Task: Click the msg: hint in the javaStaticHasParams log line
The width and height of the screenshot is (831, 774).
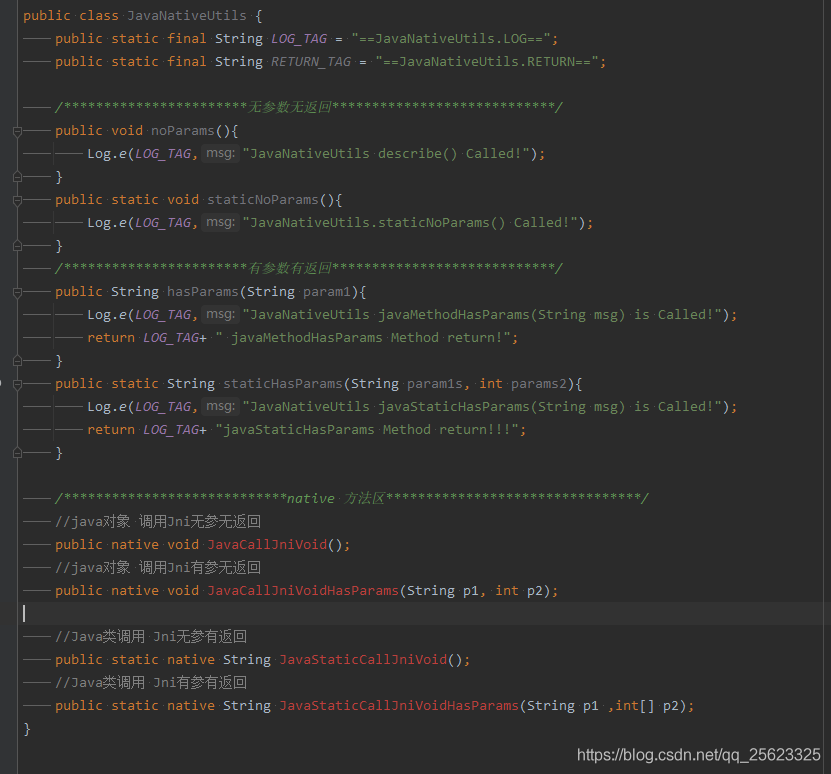Action: (220, 406)
